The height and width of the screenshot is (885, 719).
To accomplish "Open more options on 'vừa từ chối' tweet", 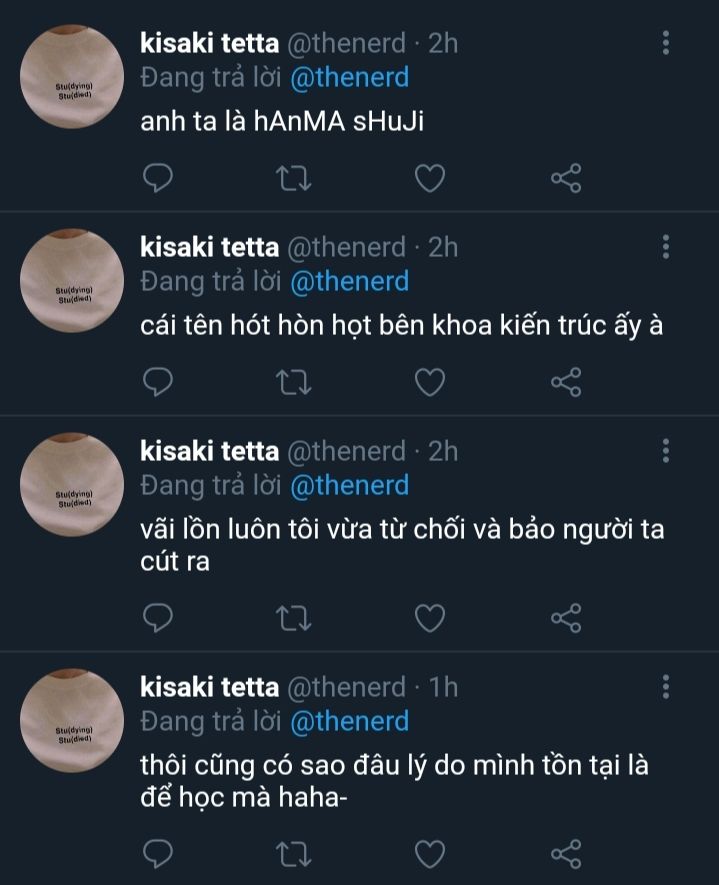I will tap(667, 451).
